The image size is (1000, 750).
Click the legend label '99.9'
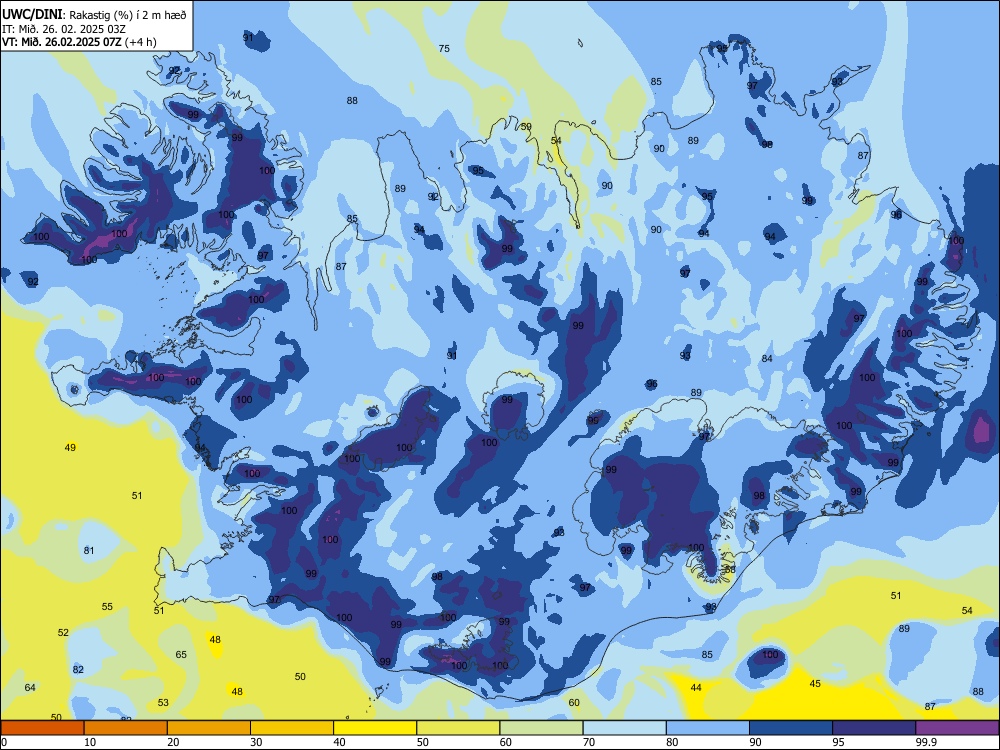click(x=925, y=742)
